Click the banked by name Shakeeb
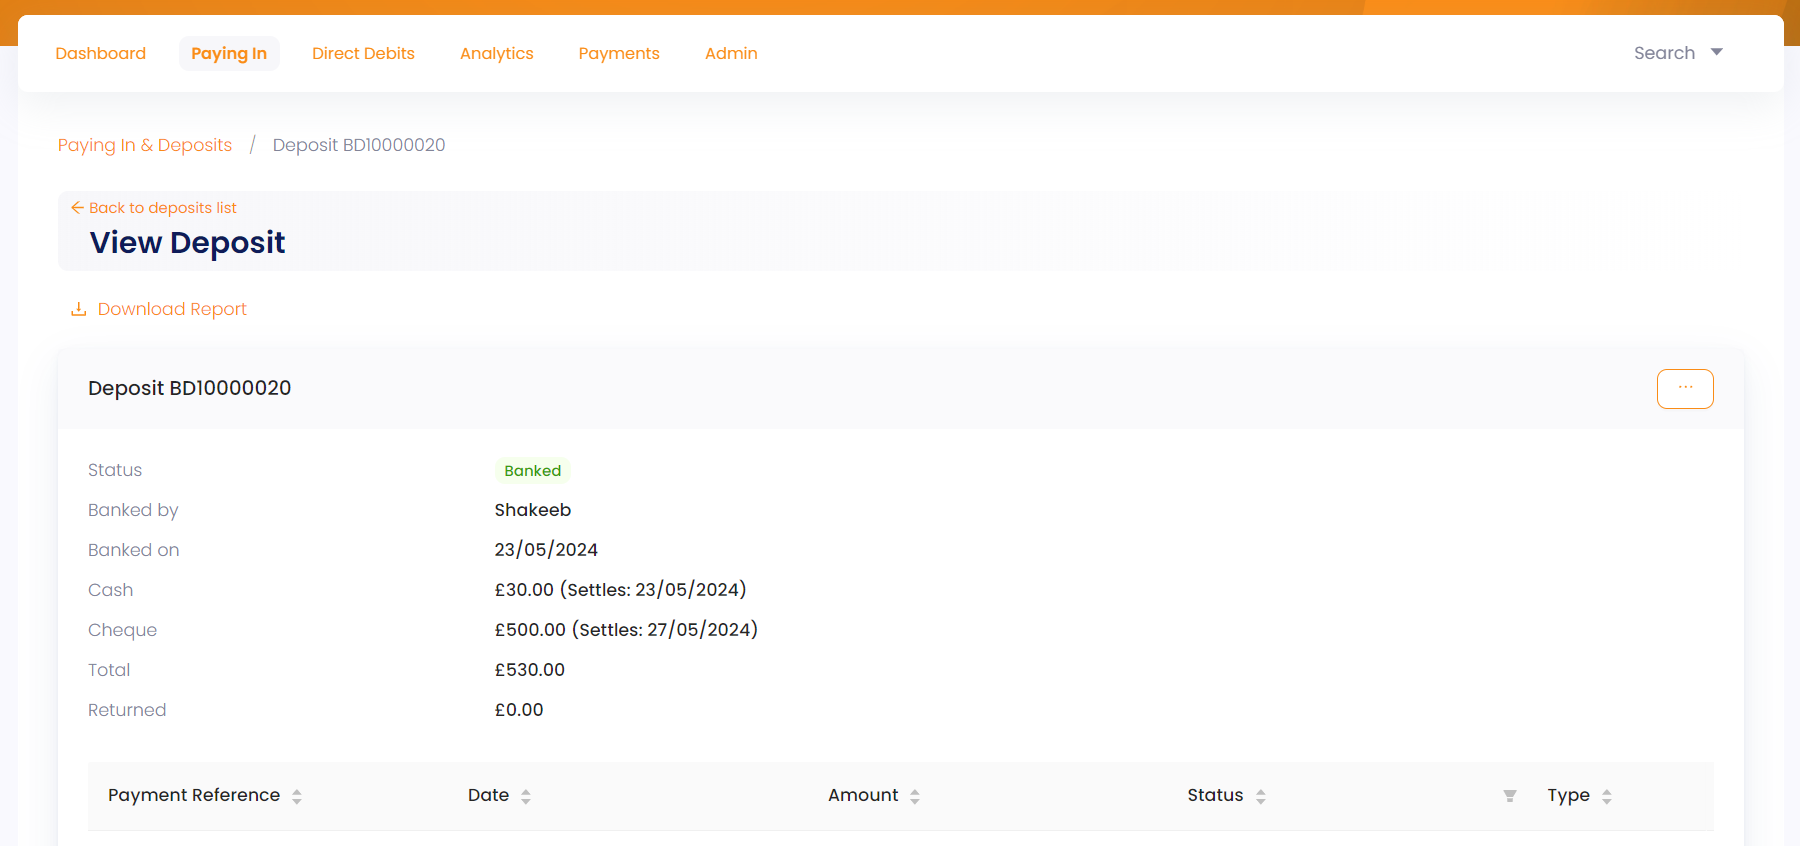1800x846 pixels. (x=533, y=510)
